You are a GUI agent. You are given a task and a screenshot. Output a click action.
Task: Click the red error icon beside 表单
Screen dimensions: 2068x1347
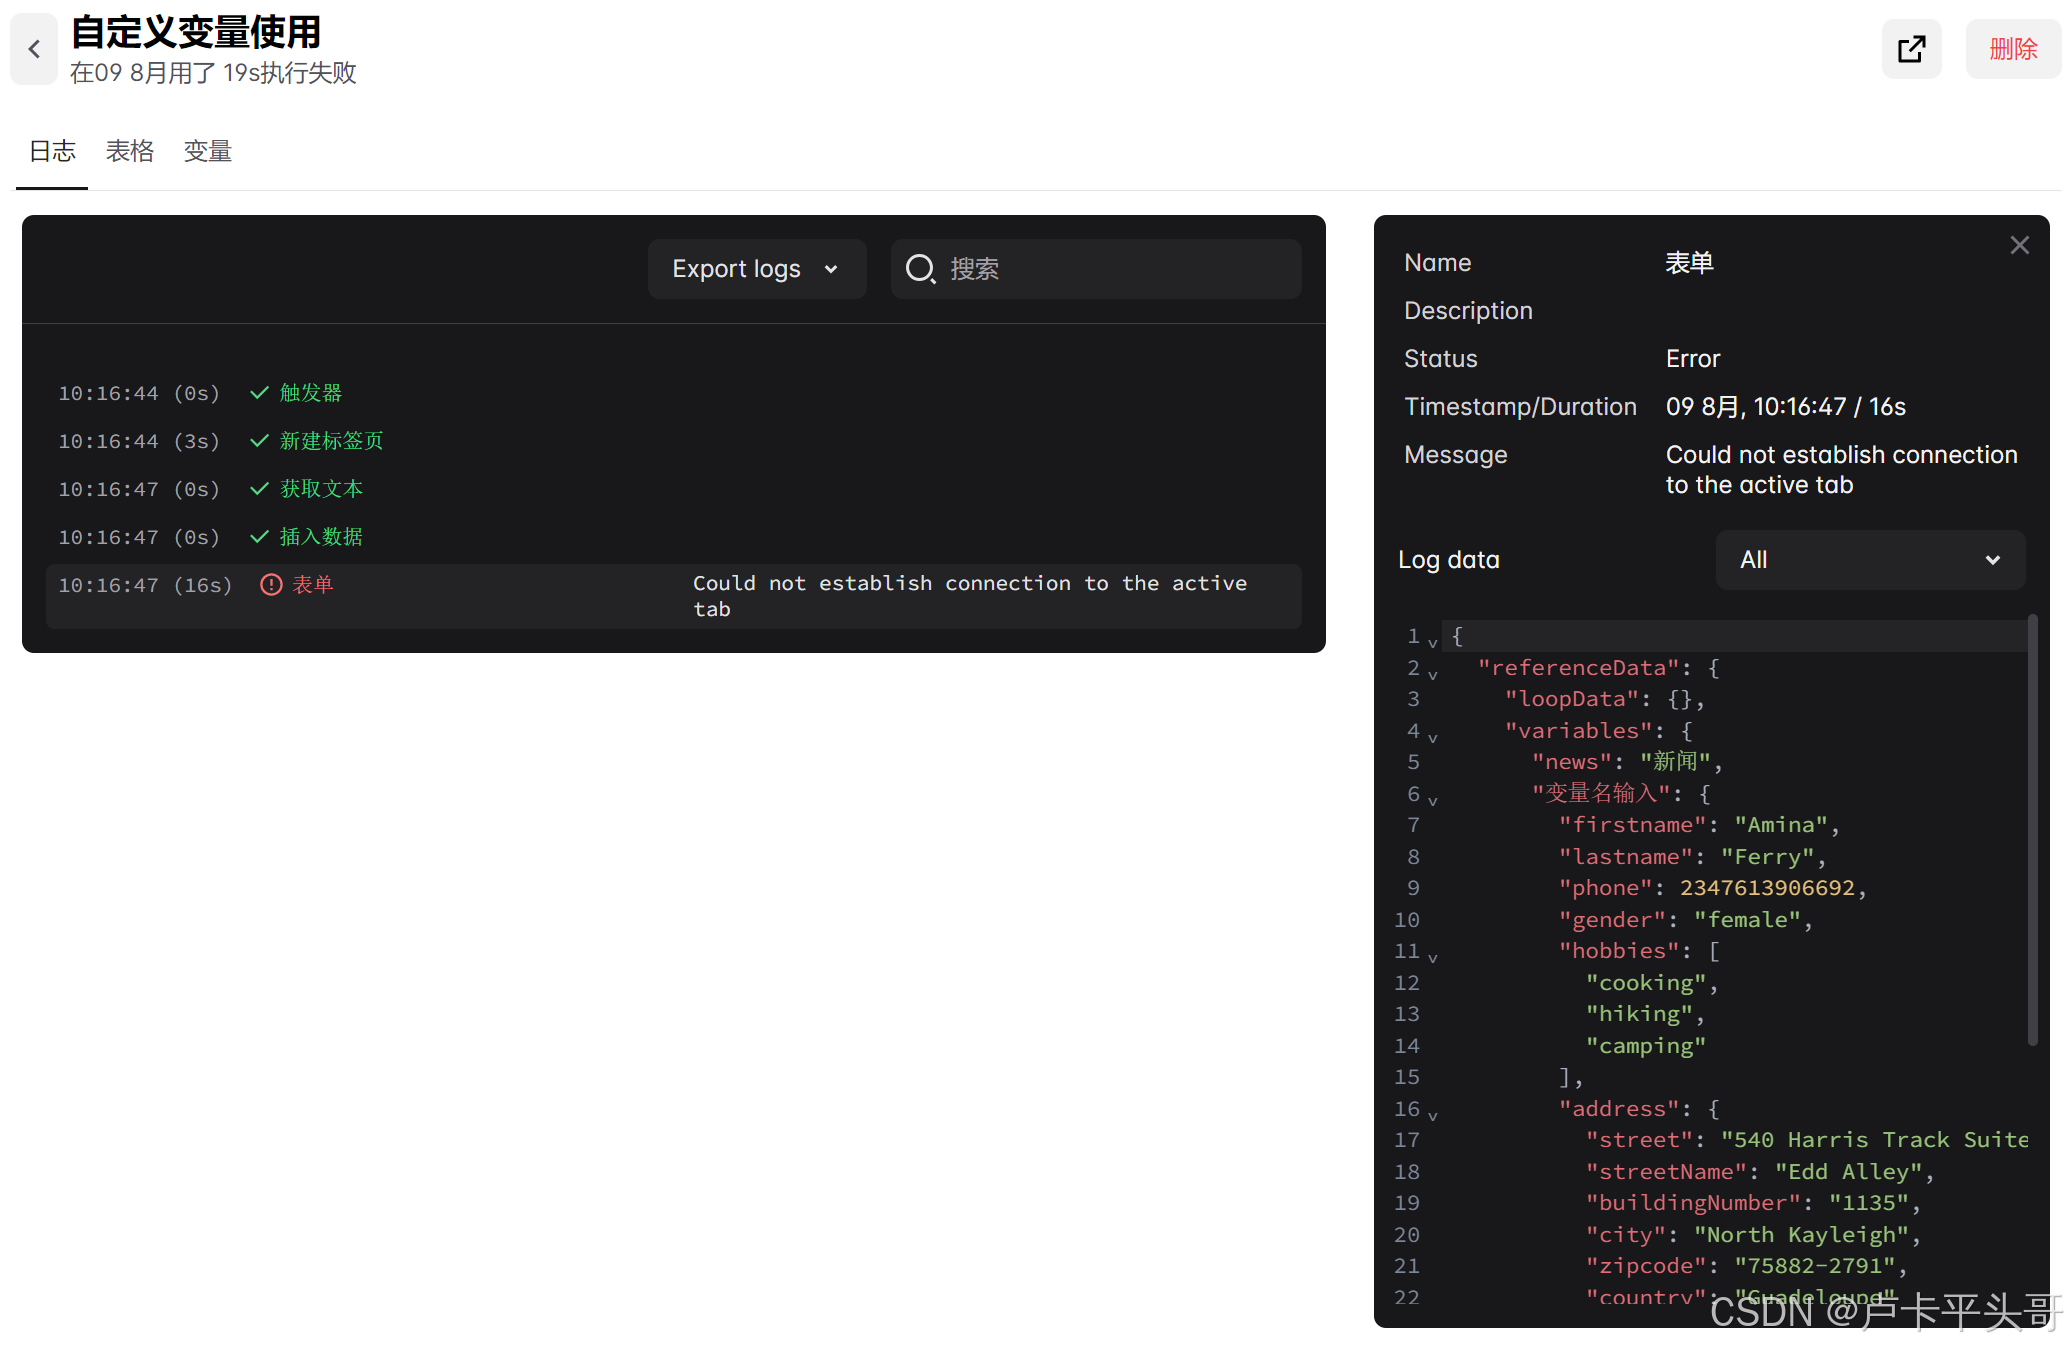270,585
